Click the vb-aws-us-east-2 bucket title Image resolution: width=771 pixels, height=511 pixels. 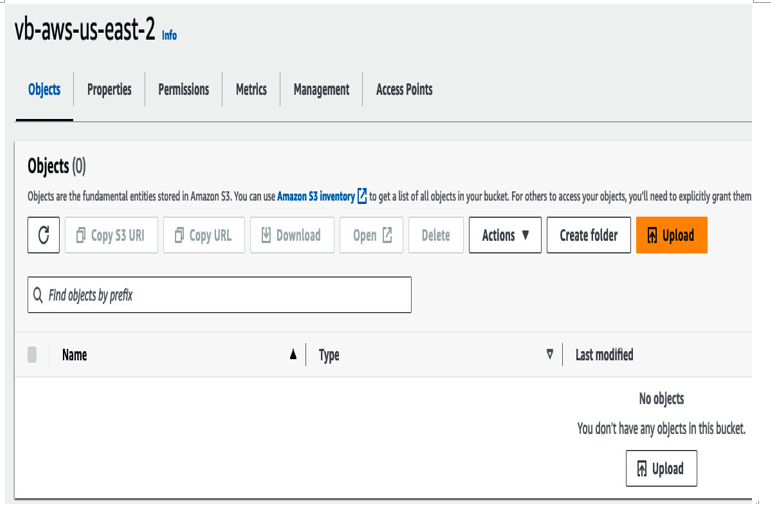(x=85, y=30)
